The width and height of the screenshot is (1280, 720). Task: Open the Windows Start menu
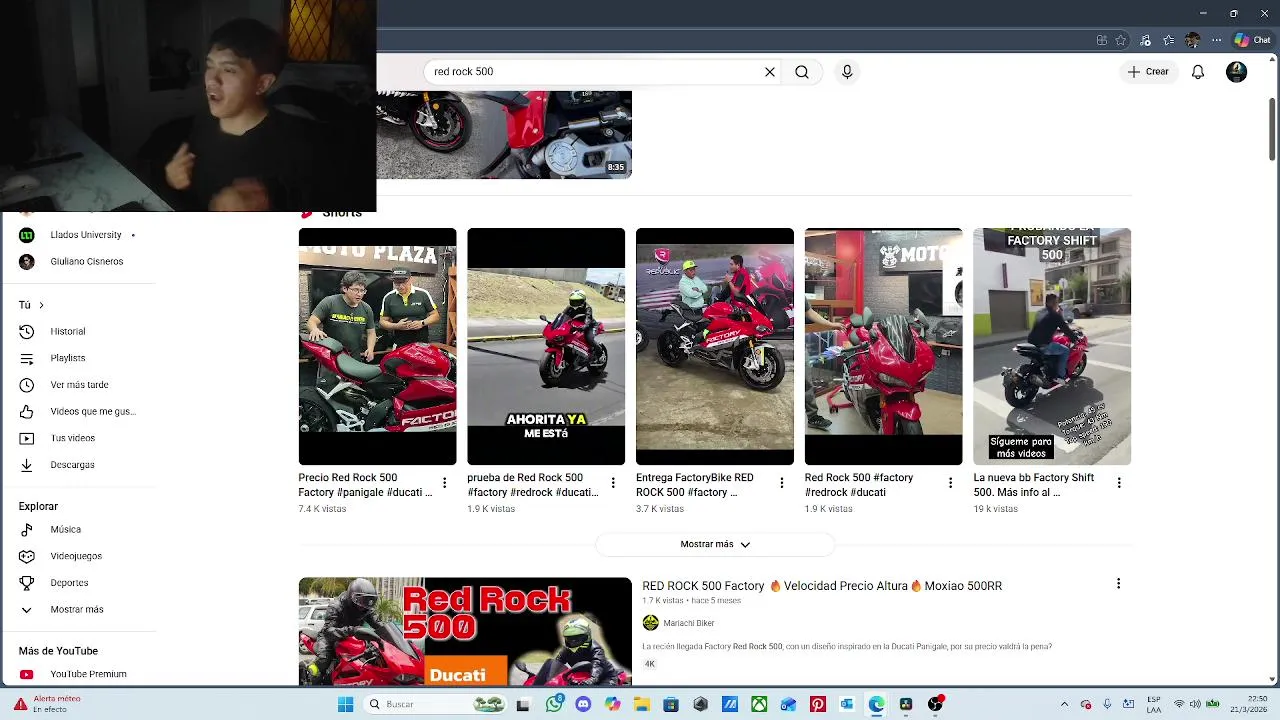345,704
